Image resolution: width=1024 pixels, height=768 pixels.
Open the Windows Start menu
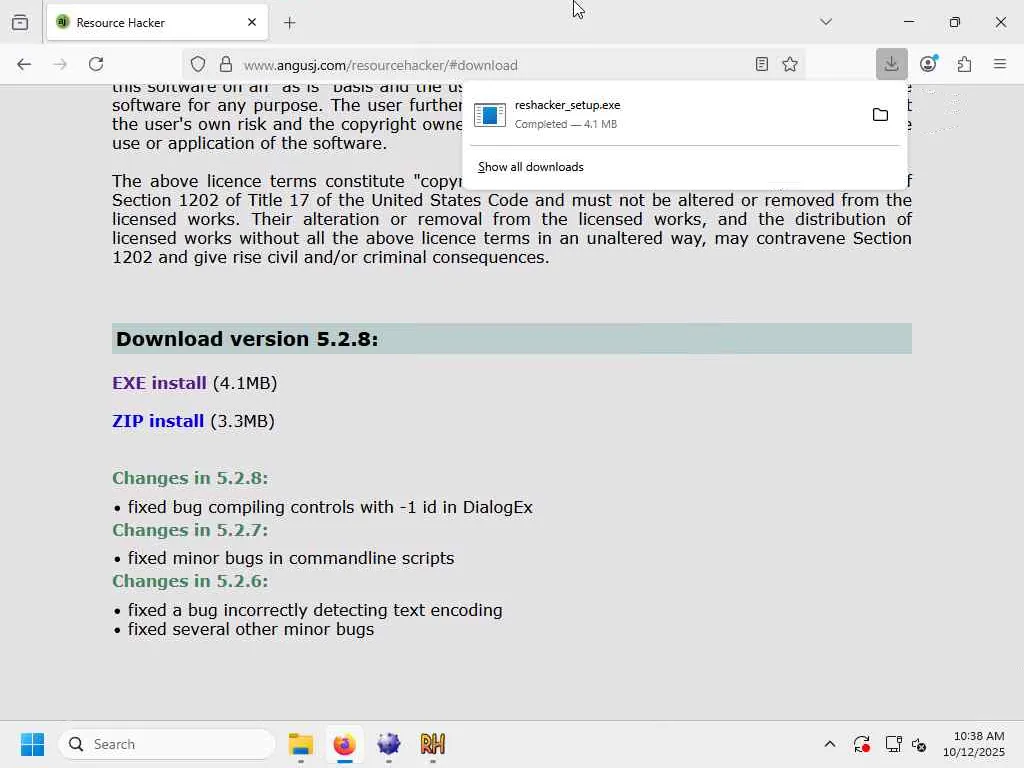(x=32, y=744)
